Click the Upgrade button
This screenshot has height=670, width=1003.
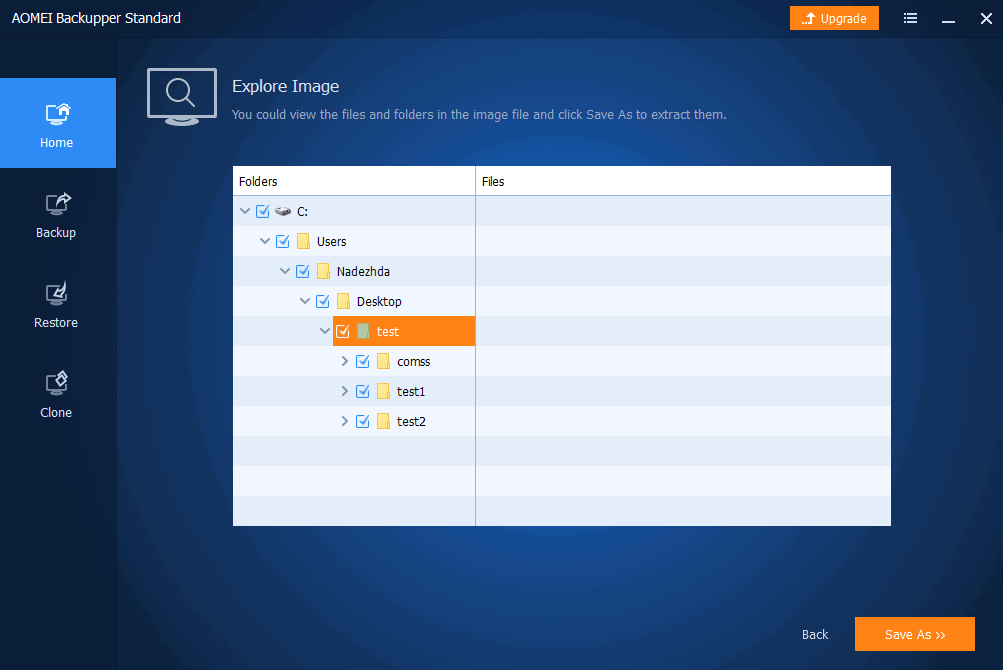pyautogui.click(x=834, y=18)
